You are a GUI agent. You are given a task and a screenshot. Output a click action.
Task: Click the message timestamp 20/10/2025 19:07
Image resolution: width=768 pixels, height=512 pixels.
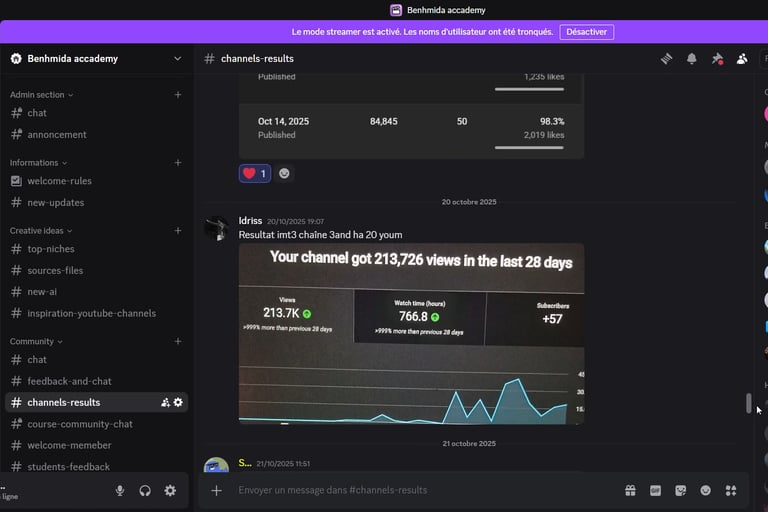(x=295, y=222)
